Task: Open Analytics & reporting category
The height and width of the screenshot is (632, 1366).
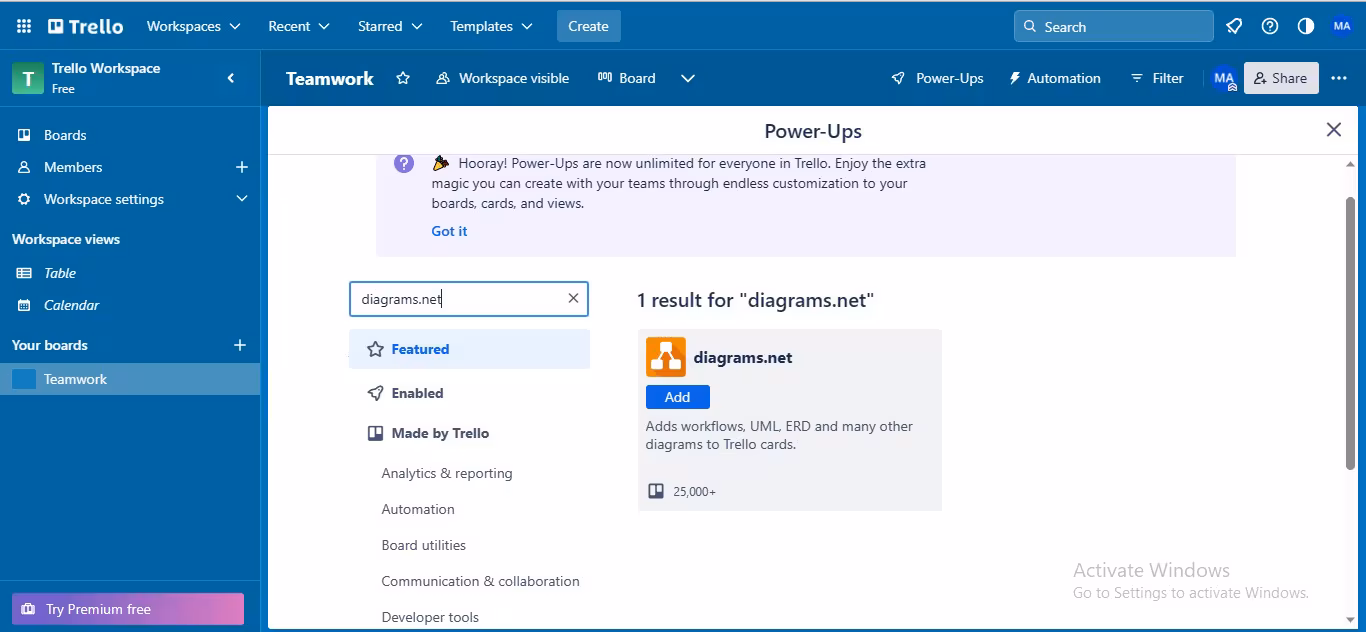Action: [x=447, y=473]
